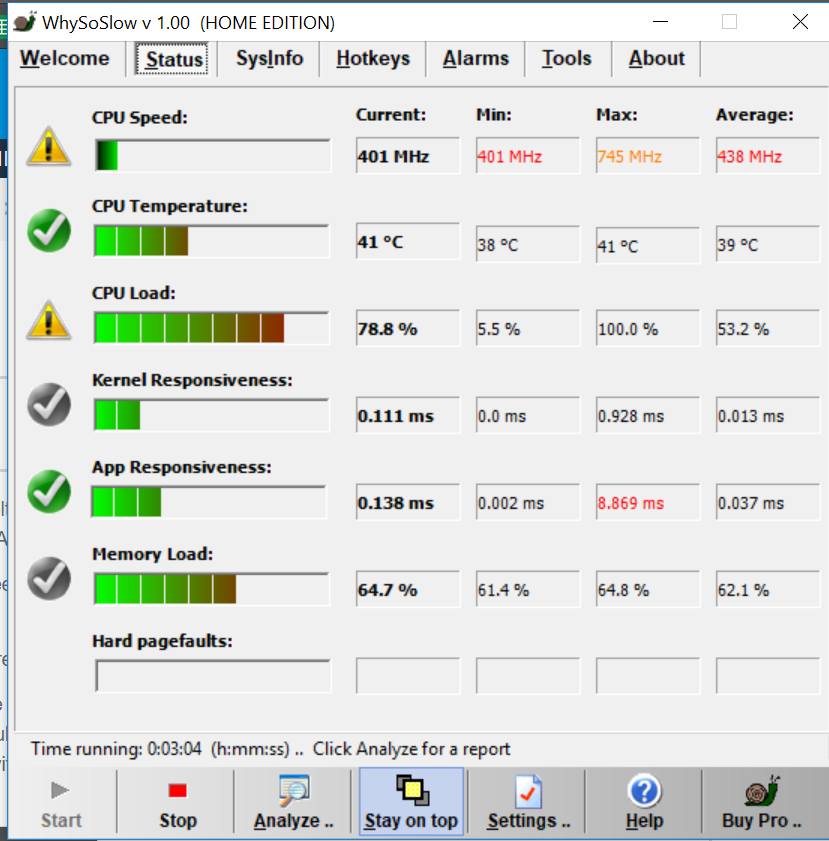Click the Kernel Responsiveness gray checkmark icon

(x=49, y=405)
